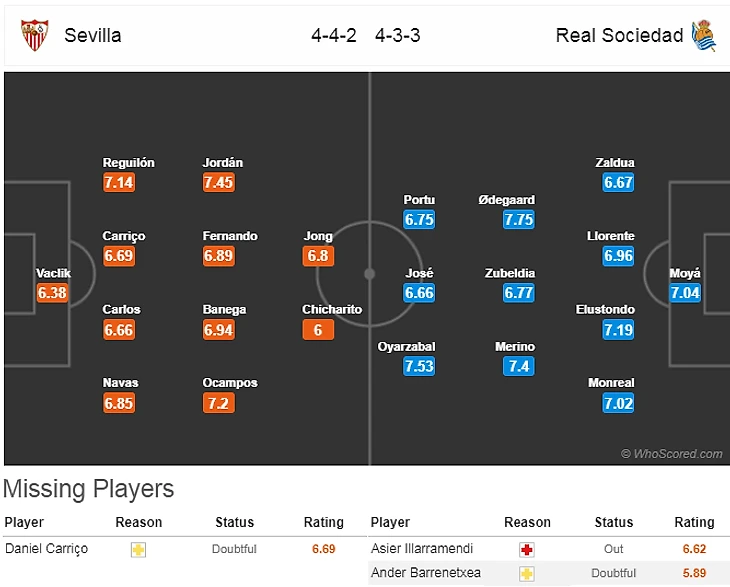
Task: Click Vaclík's 6.38 goalkeeper rating badge
Action: tap(54, 293)
